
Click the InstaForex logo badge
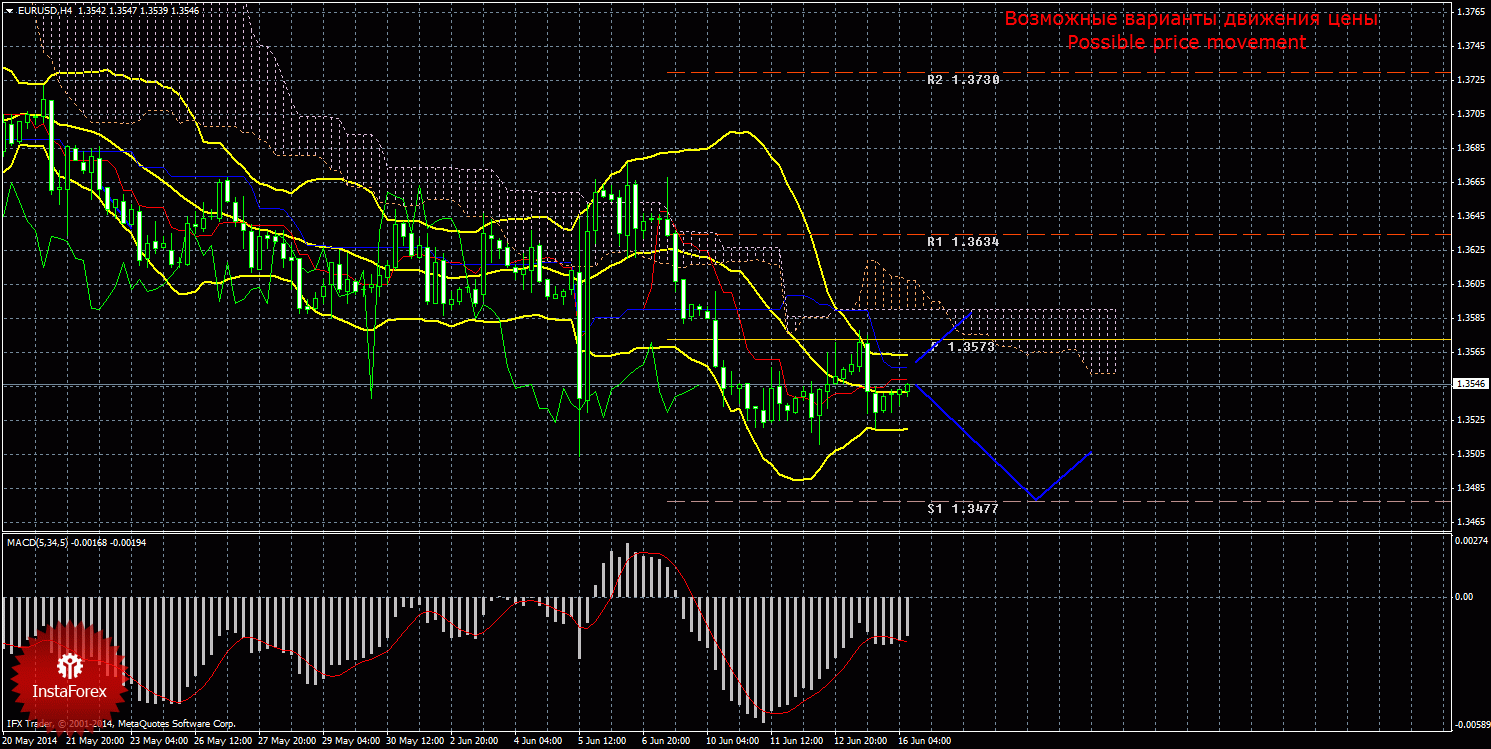click(69, 676)
